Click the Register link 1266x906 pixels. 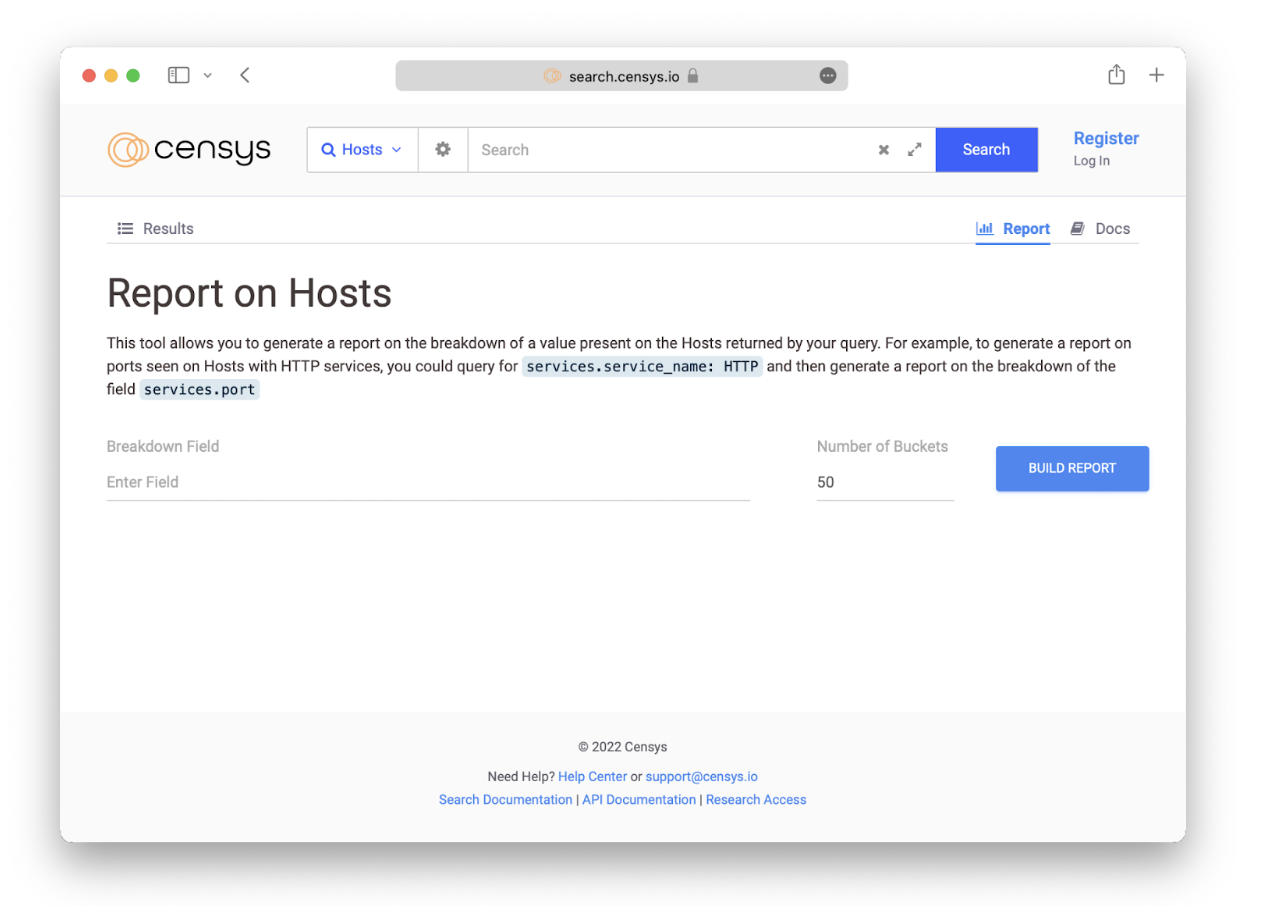[x=1106, y=139]
